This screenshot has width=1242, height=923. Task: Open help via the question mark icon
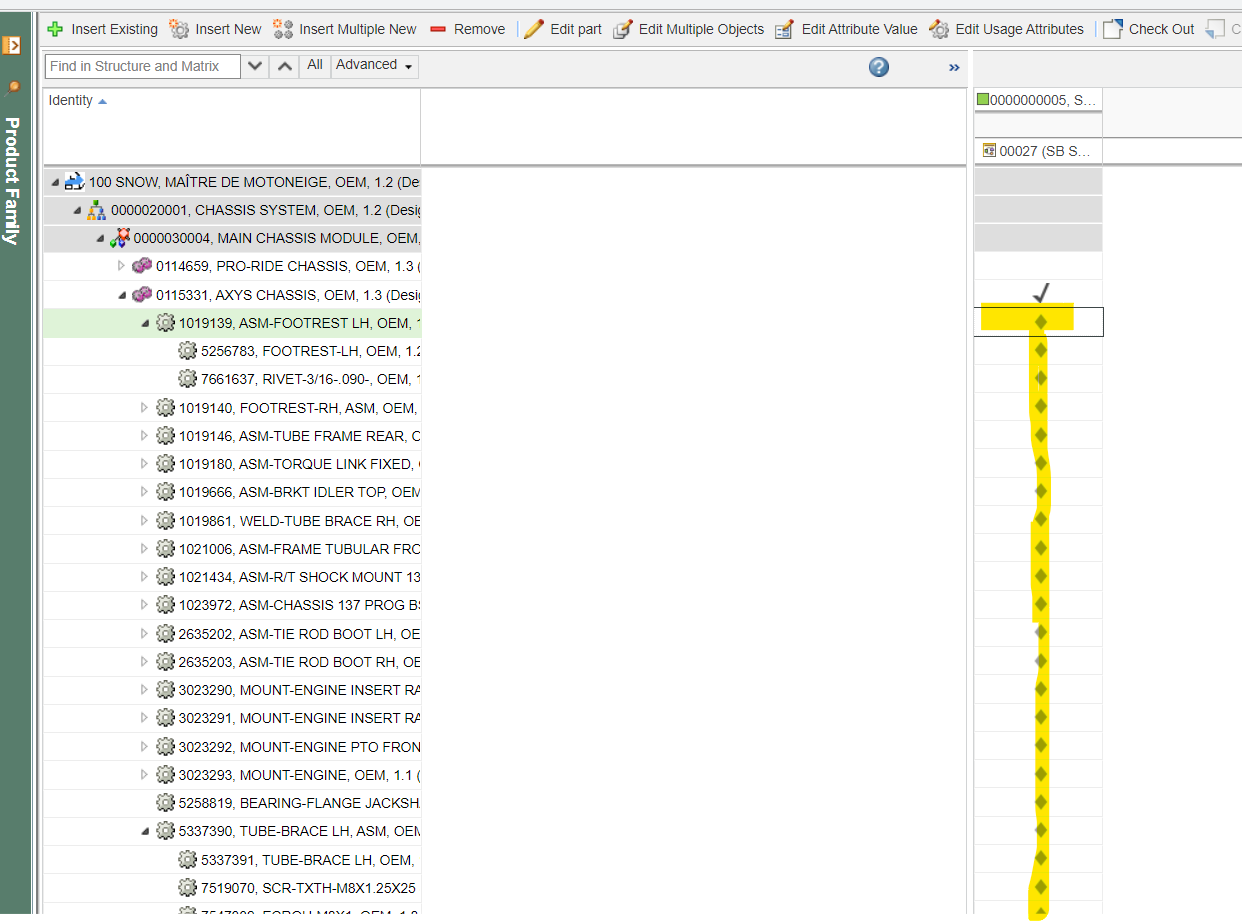(878, 66)
